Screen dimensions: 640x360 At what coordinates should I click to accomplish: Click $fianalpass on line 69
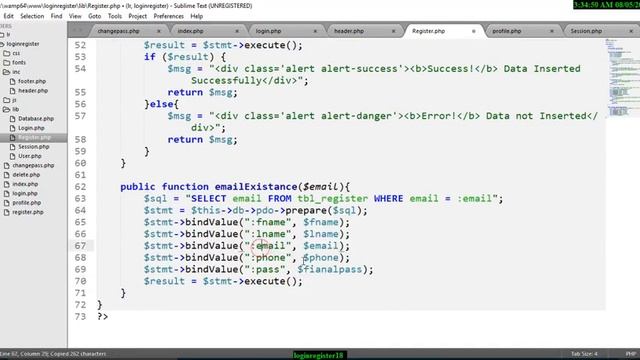(x=330, y=269)
